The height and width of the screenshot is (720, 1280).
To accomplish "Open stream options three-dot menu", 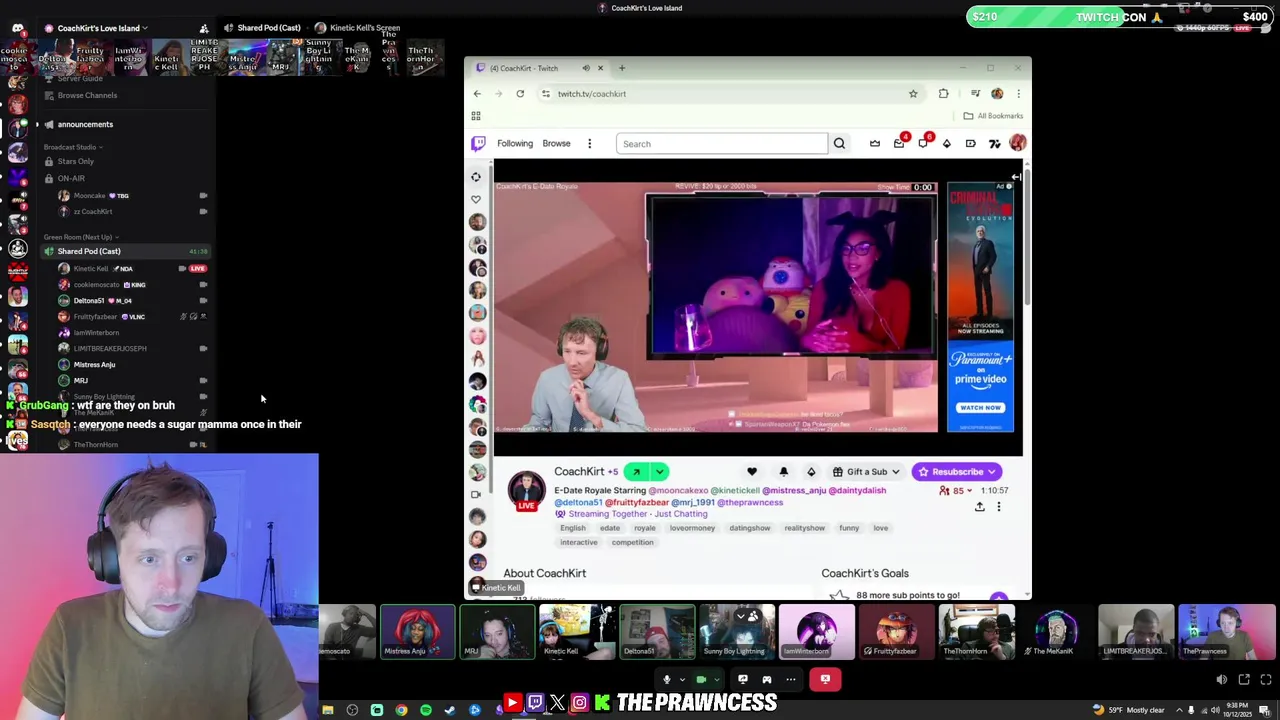I will tap(998, 507).
